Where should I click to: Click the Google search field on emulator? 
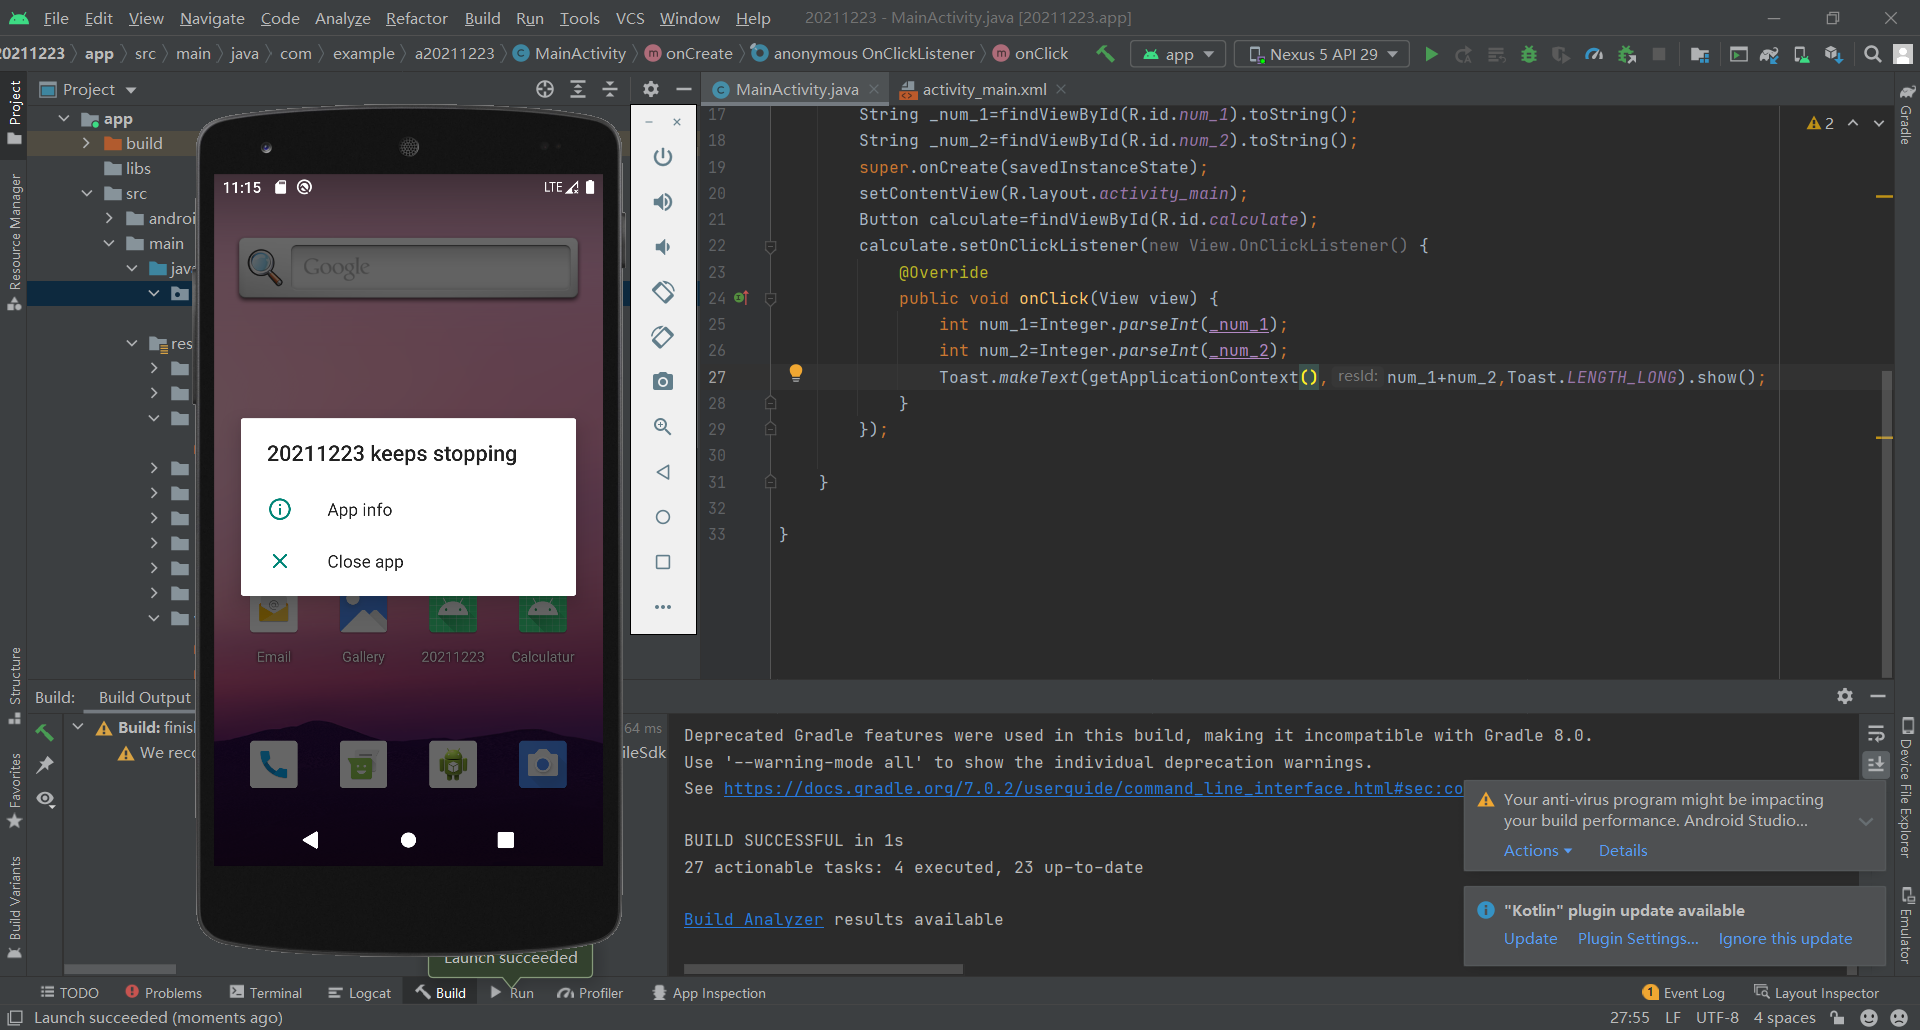pyautogui.click(x=431, y=267)
